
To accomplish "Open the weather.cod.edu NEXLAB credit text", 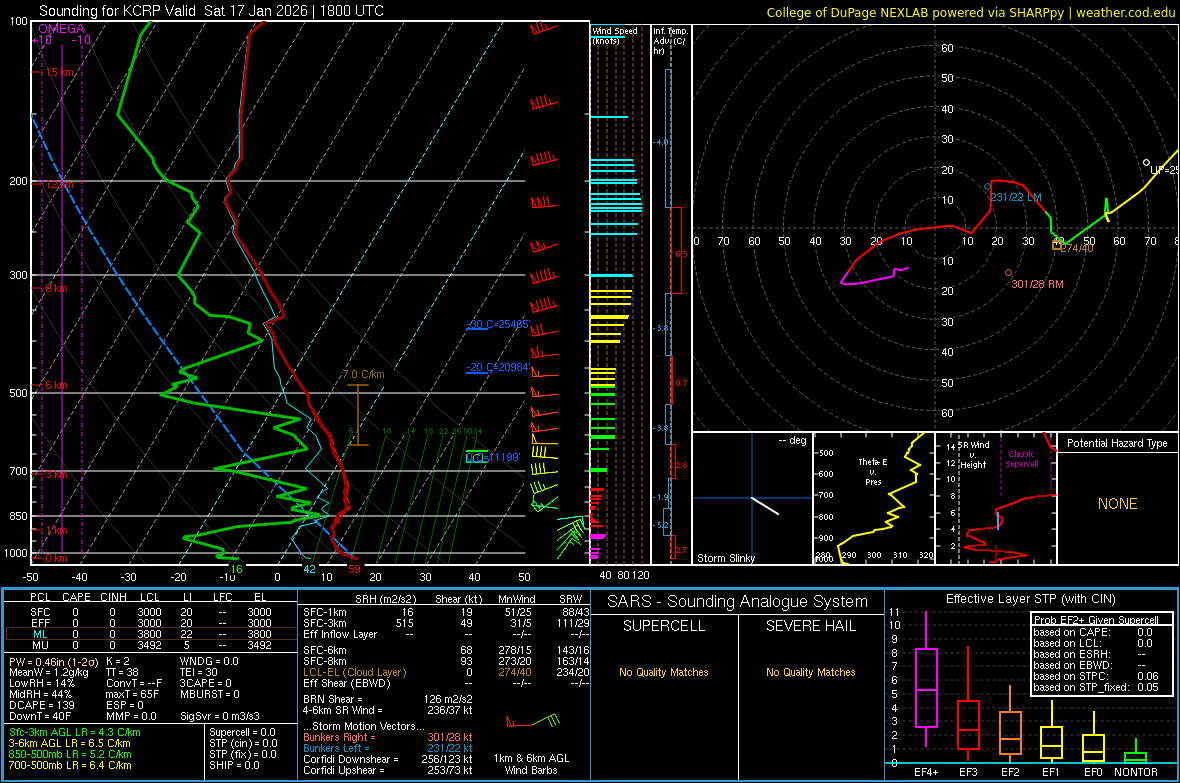I will (970, 12).
